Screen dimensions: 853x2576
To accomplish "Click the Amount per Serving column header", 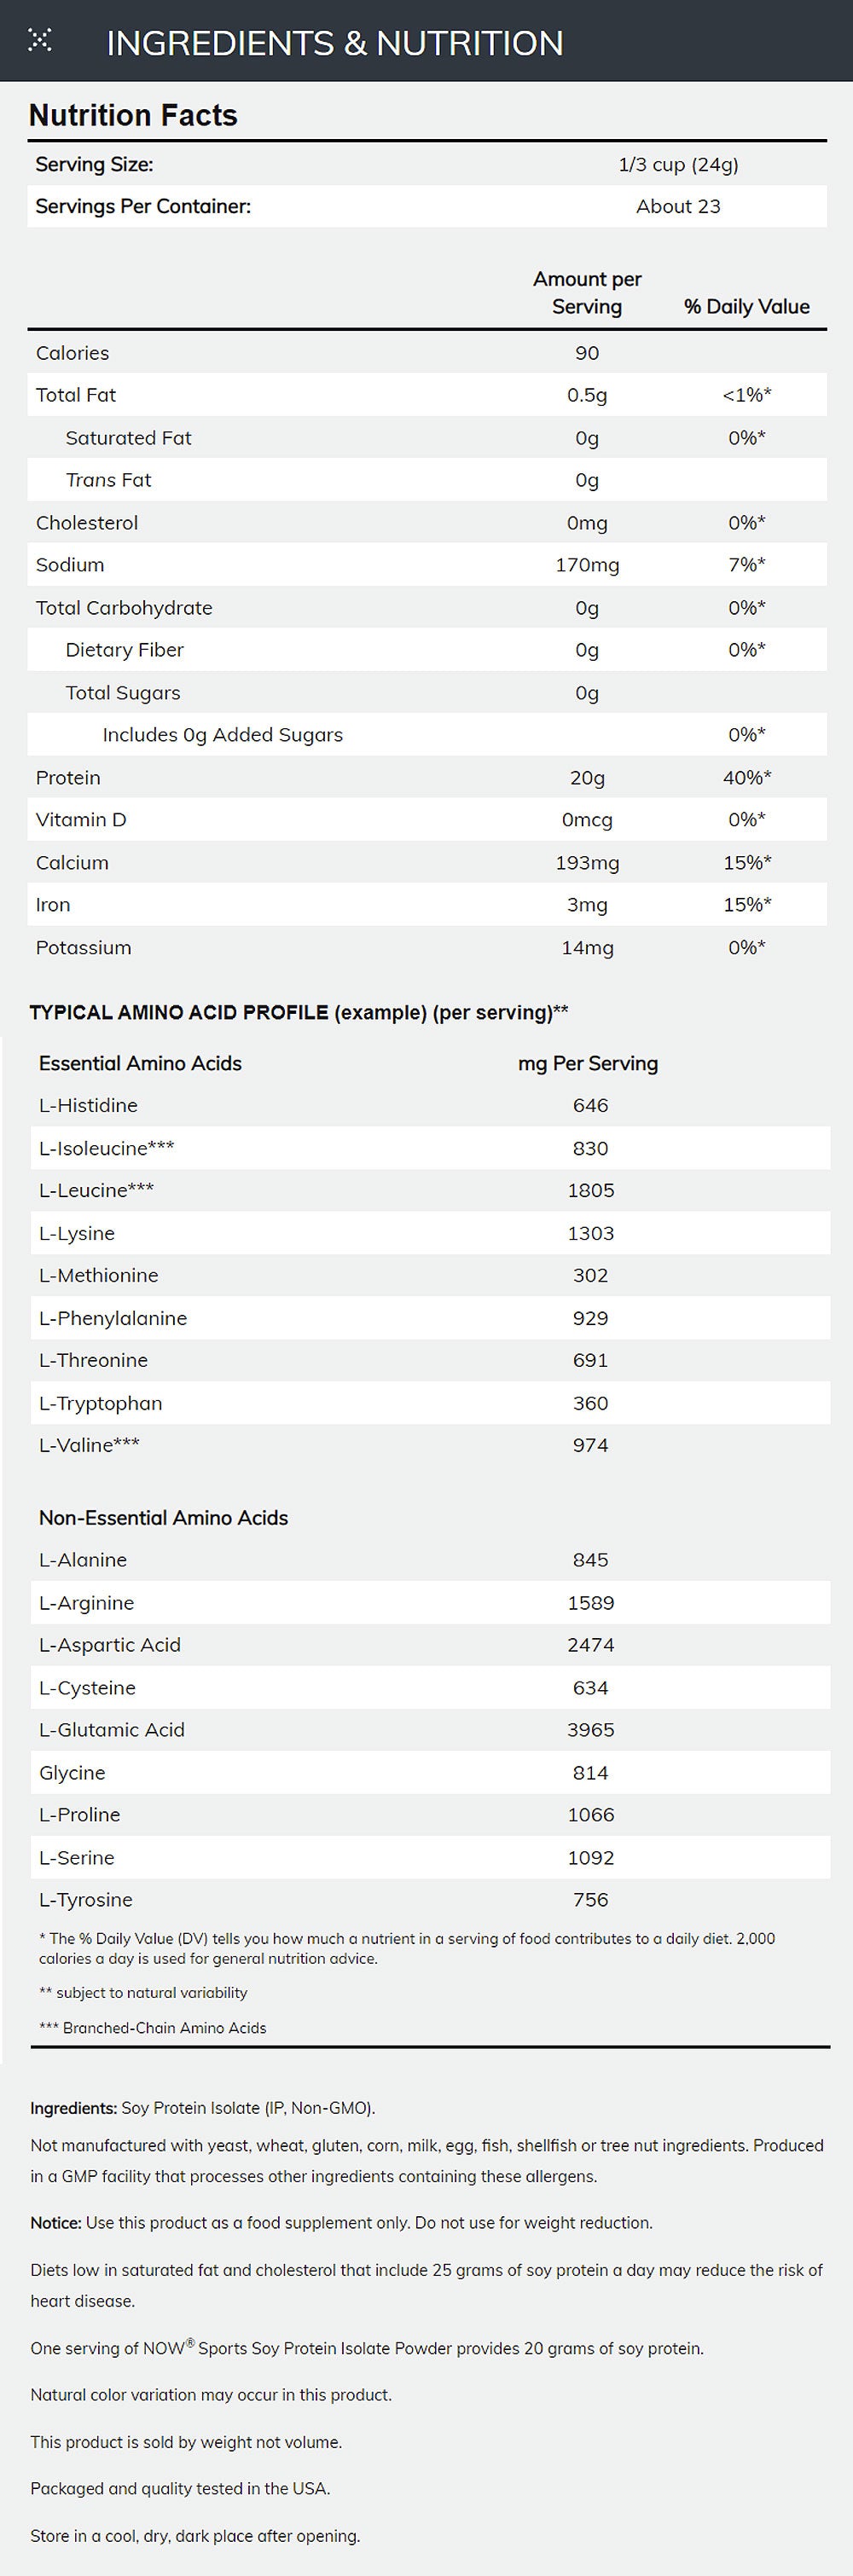I will 587,293.
